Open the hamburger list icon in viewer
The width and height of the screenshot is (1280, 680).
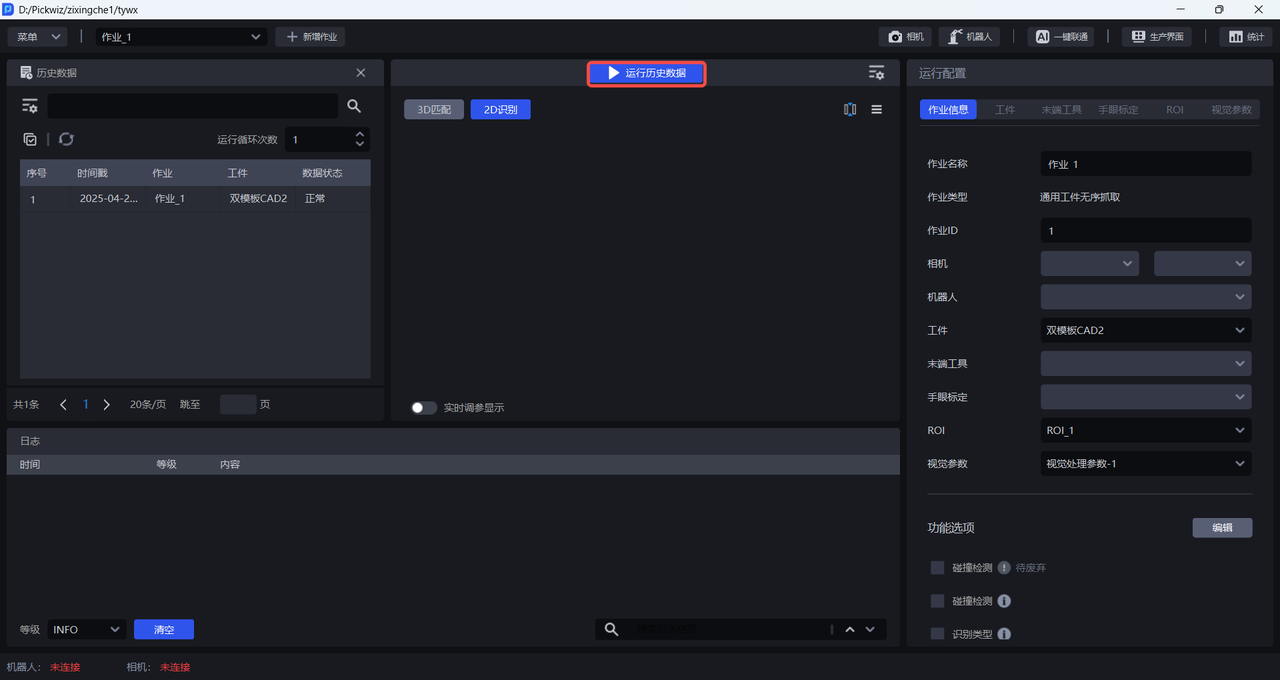877,110
